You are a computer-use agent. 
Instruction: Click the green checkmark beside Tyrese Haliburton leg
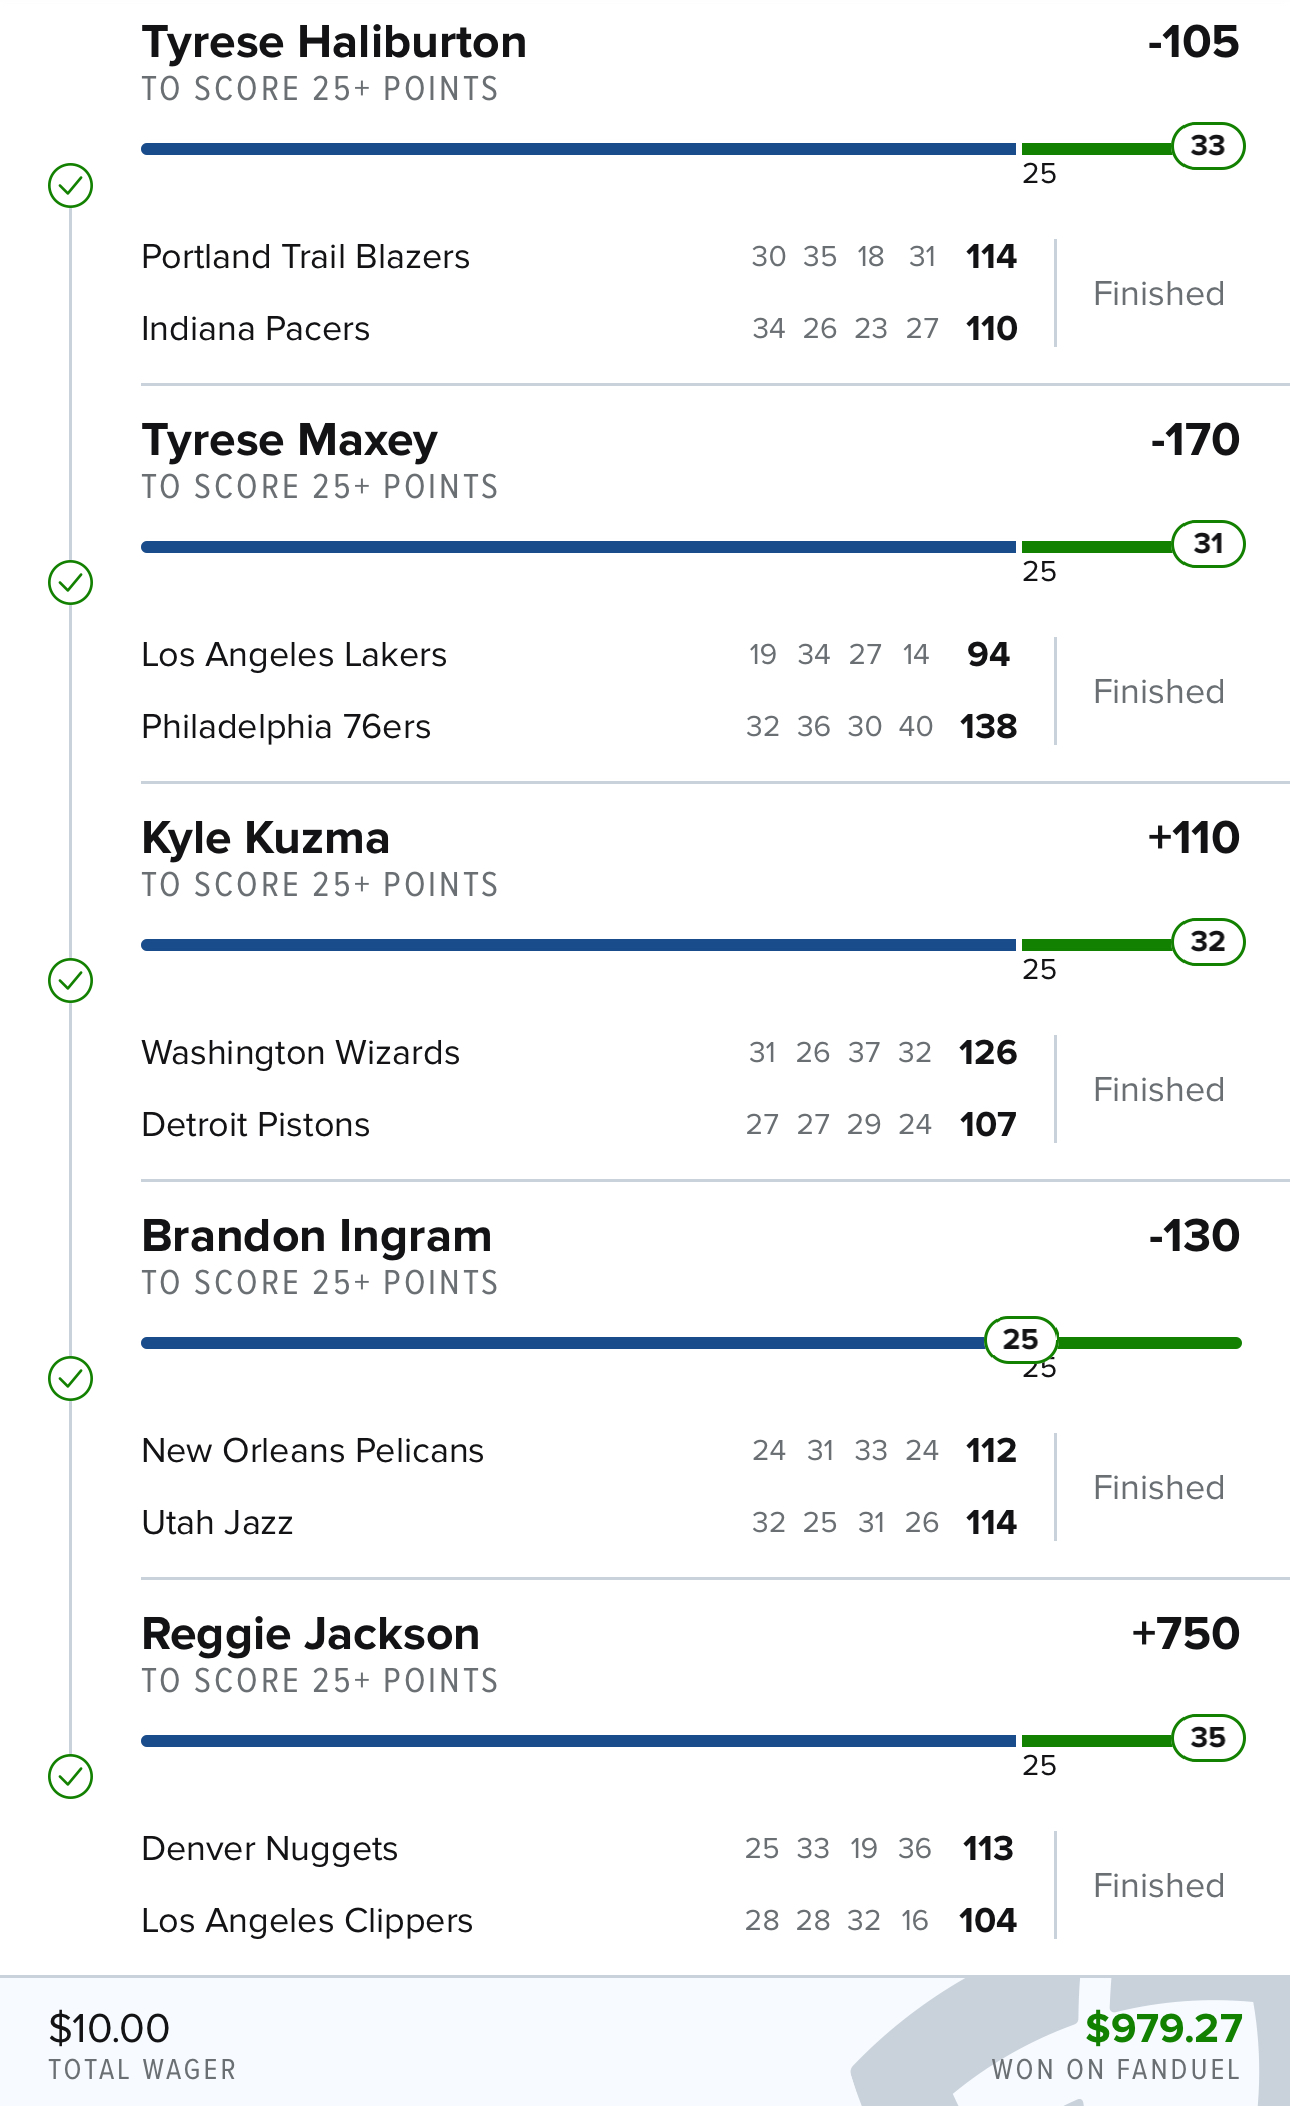pos(70,185)
